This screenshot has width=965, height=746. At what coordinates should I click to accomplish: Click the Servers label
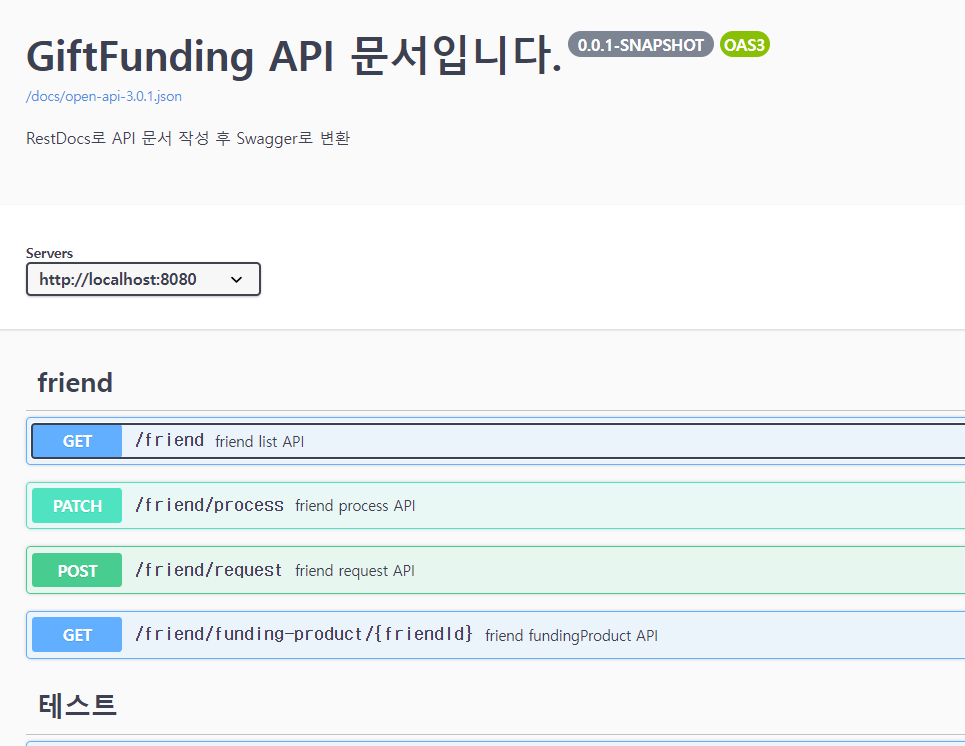click(x=49, y=253)
